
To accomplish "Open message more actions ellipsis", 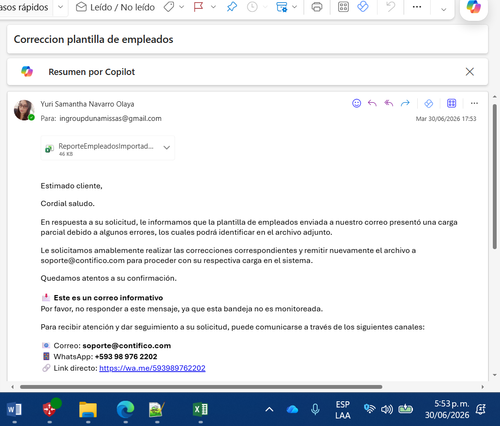I will tap(474, 103).
